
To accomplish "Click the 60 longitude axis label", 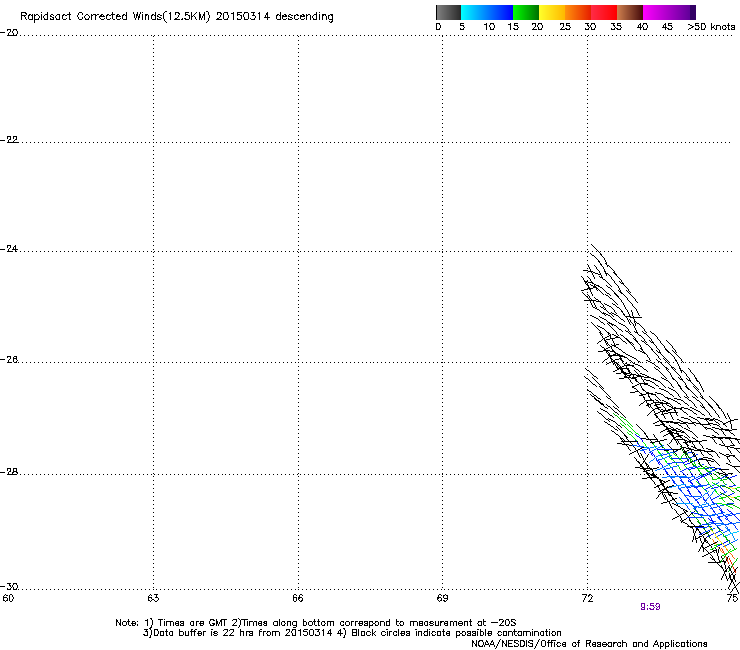I will (x=8, y=599).
